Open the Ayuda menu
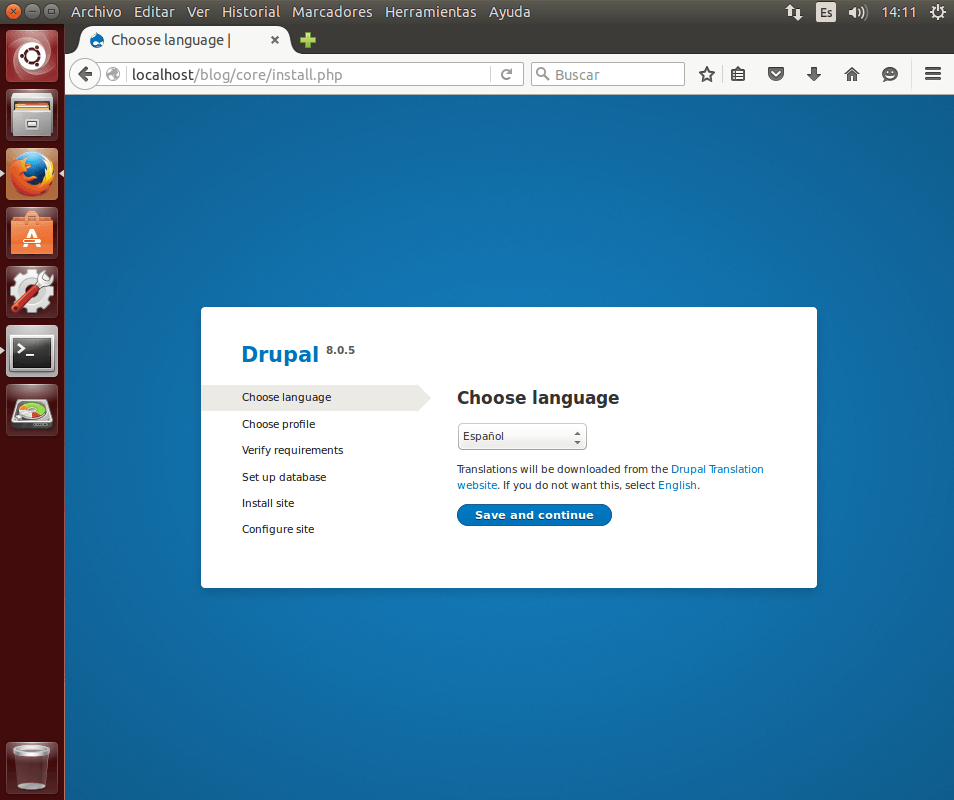 point(510,12)
